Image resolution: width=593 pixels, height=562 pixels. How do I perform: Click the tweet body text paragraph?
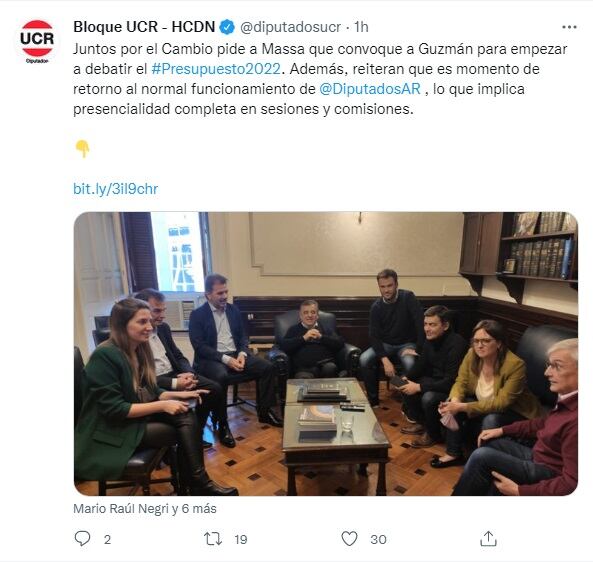(320, 79)
